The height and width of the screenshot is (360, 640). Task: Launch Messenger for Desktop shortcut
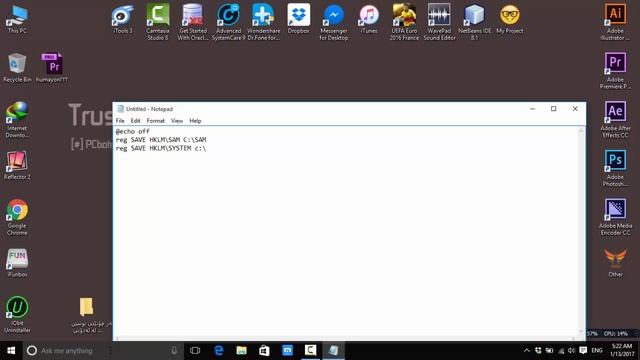click(x=333, y=22)
